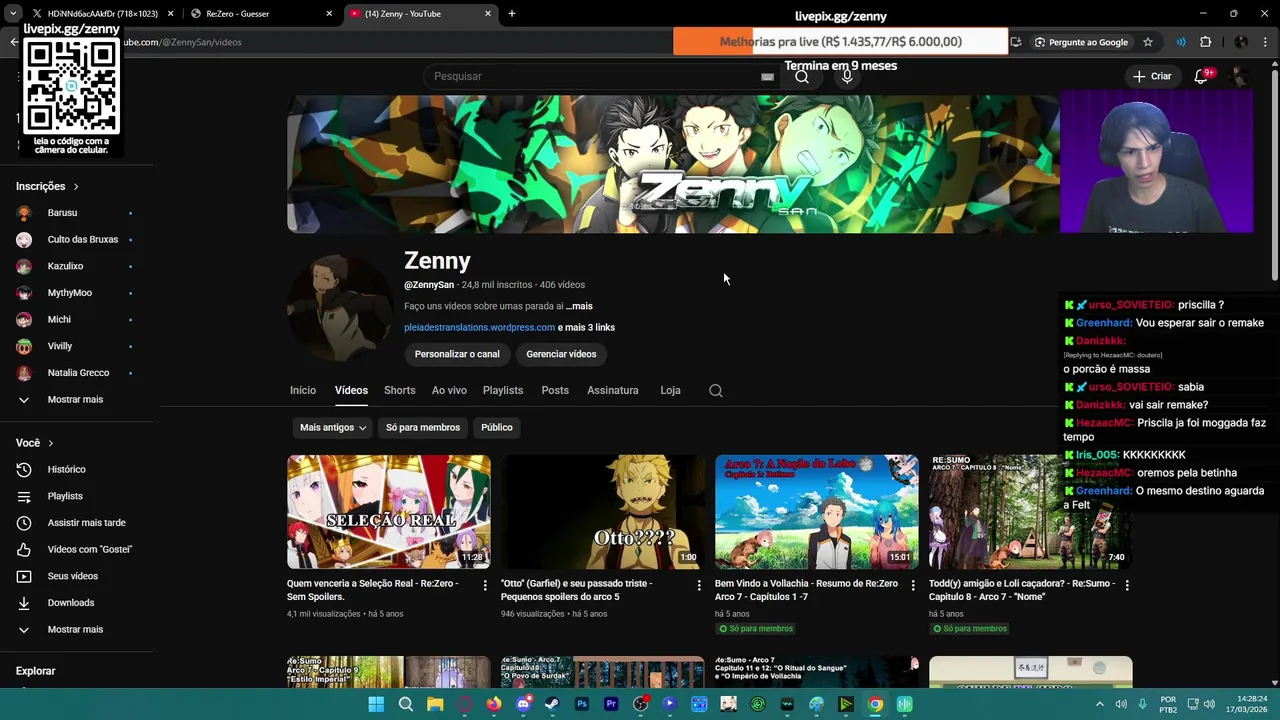Switch to Ao vivo channel tab
The width and height of the screenshot is (1280, 720).
[449, 391]
